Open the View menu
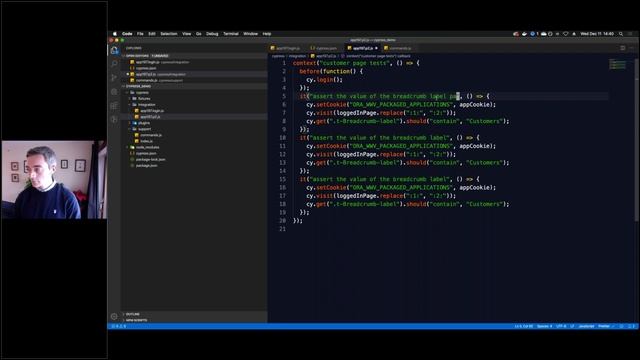This screenshot has height=360, width=640. pyautogui.click(x=187, y=34)
